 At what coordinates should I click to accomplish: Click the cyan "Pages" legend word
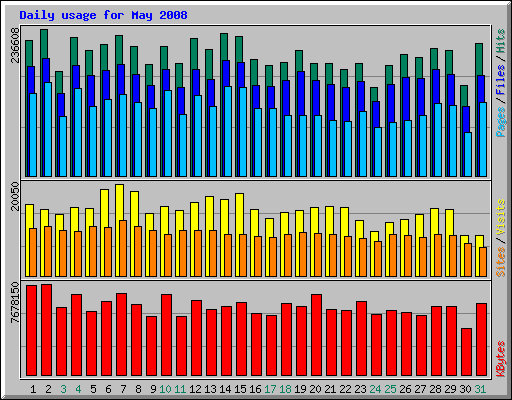(x=500, y=122)
